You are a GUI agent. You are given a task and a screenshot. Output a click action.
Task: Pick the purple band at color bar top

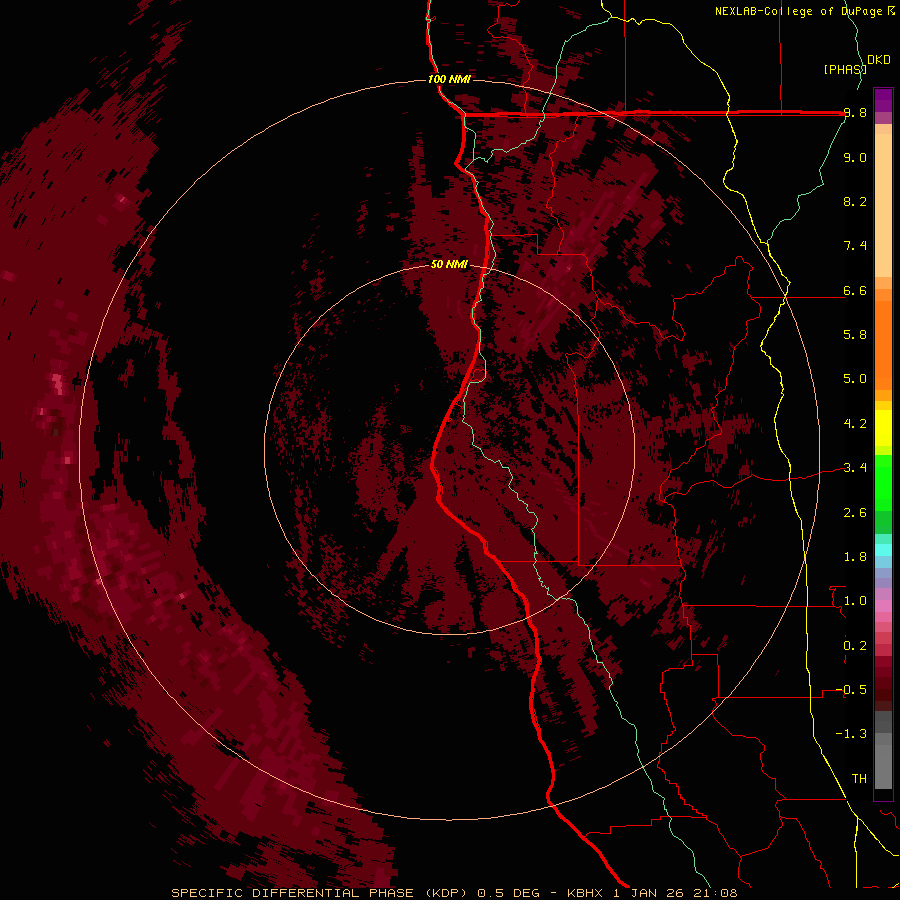[883, 100]
